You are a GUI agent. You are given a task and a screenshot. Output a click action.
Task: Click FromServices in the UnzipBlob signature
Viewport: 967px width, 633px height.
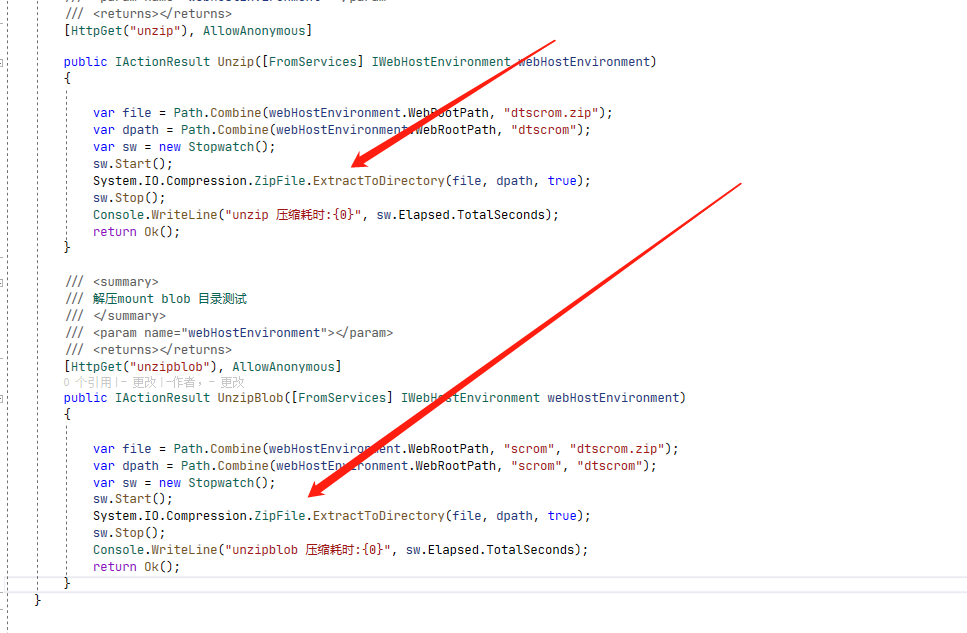342,398
